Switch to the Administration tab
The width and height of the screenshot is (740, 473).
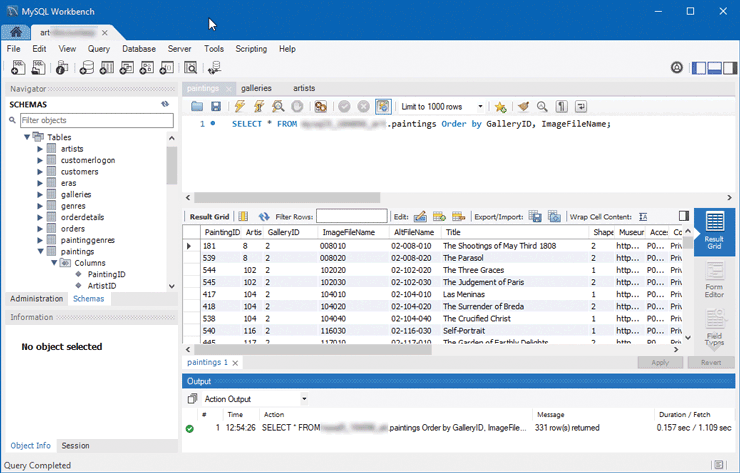(x=36, y=298)
